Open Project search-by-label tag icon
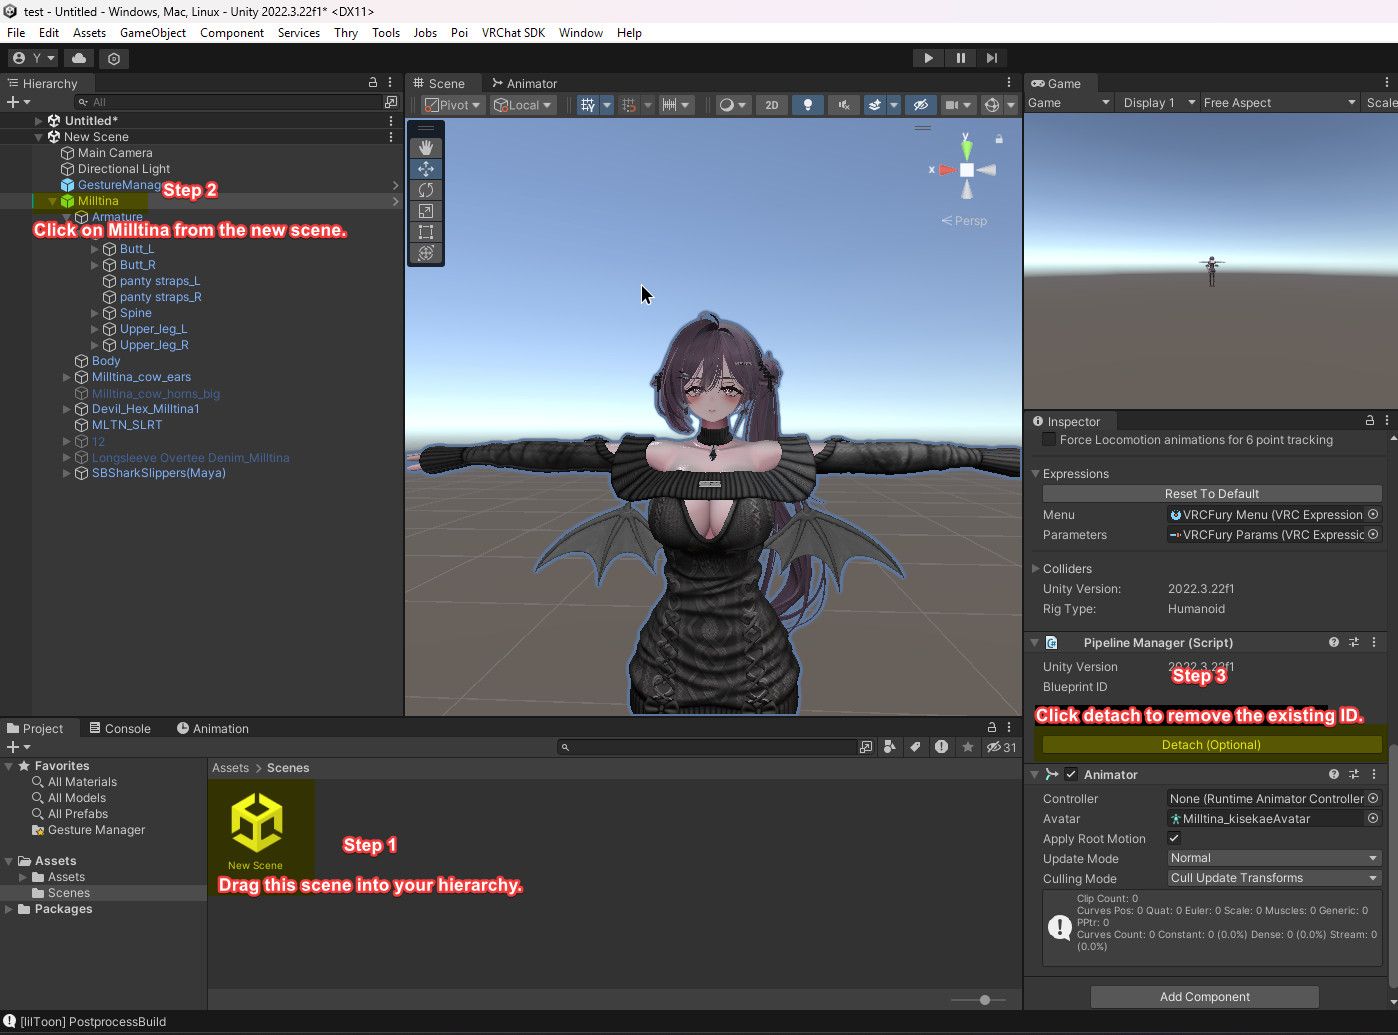Image resolution: width=1398 pixels, height=1035 pixels. pos(915,747)
